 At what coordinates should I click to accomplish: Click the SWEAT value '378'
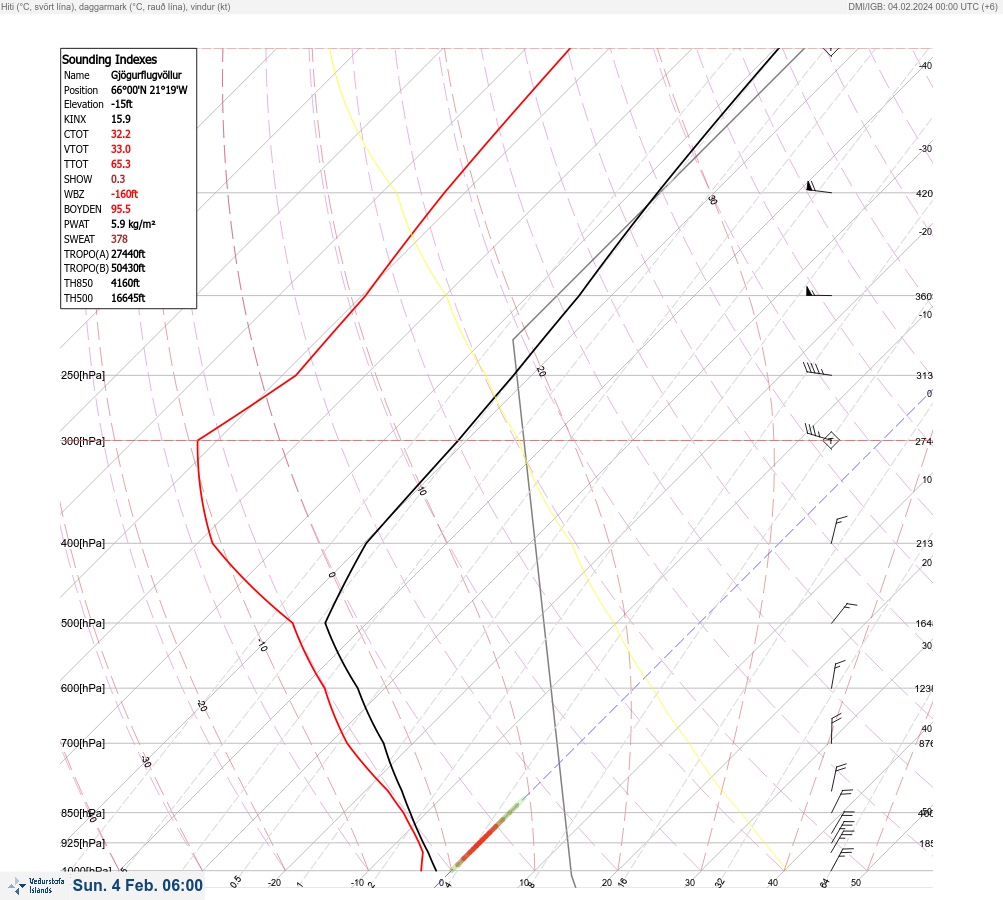coord(120,239)
